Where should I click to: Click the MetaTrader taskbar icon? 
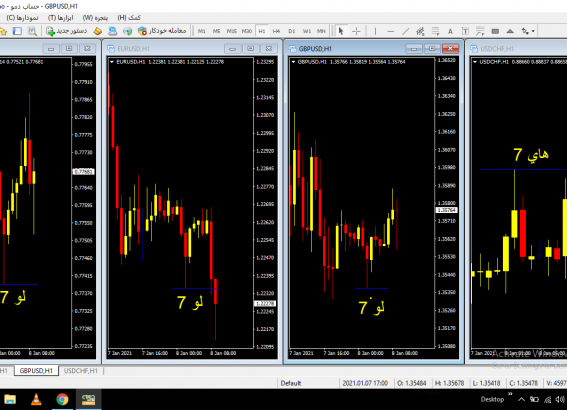coord(88,399)
